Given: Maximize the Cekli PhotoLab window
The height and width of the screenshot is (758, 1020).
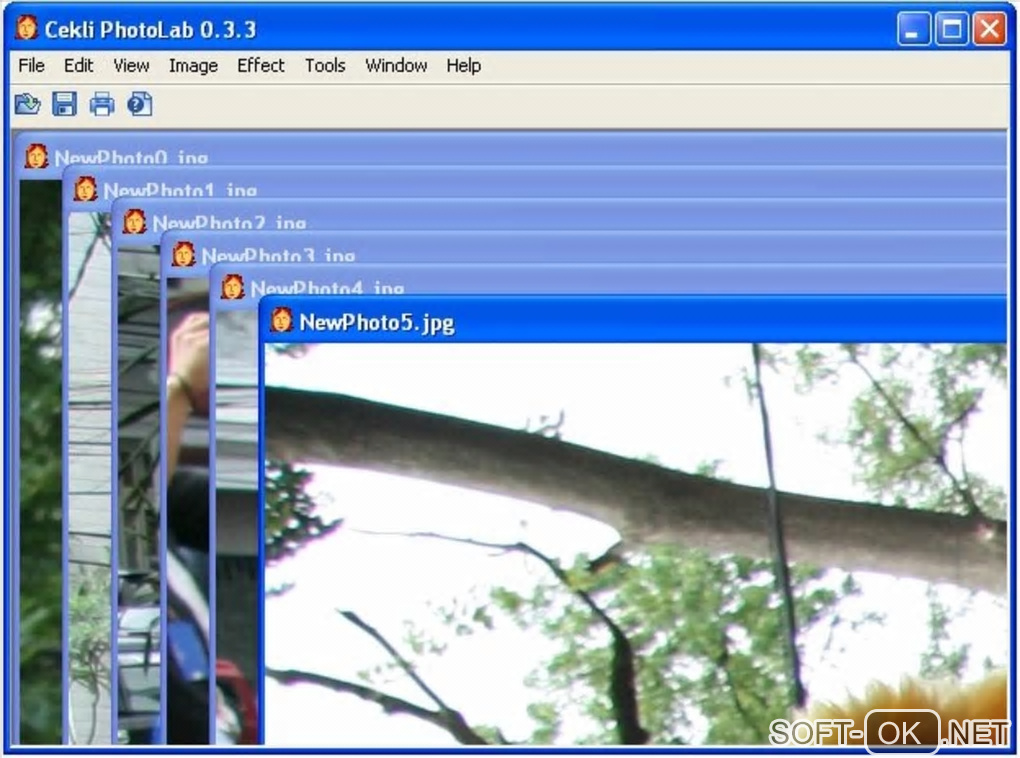Looking at the screenshot, I should [x=951, y=29].
